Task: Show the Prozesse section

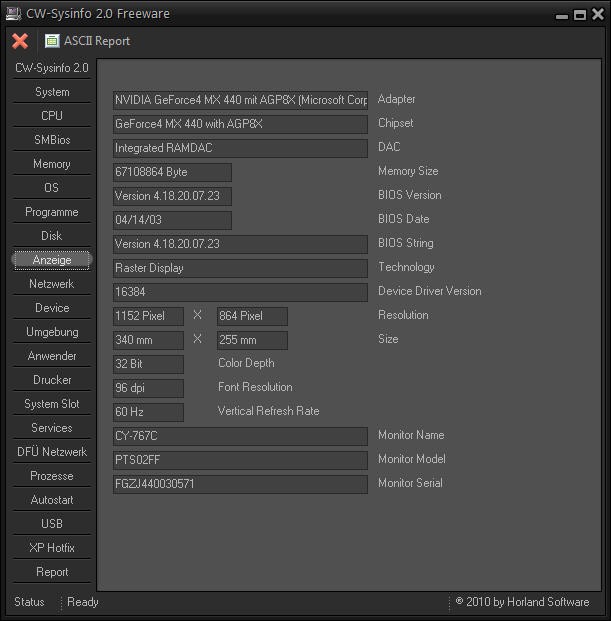Action: coord(52,476)
